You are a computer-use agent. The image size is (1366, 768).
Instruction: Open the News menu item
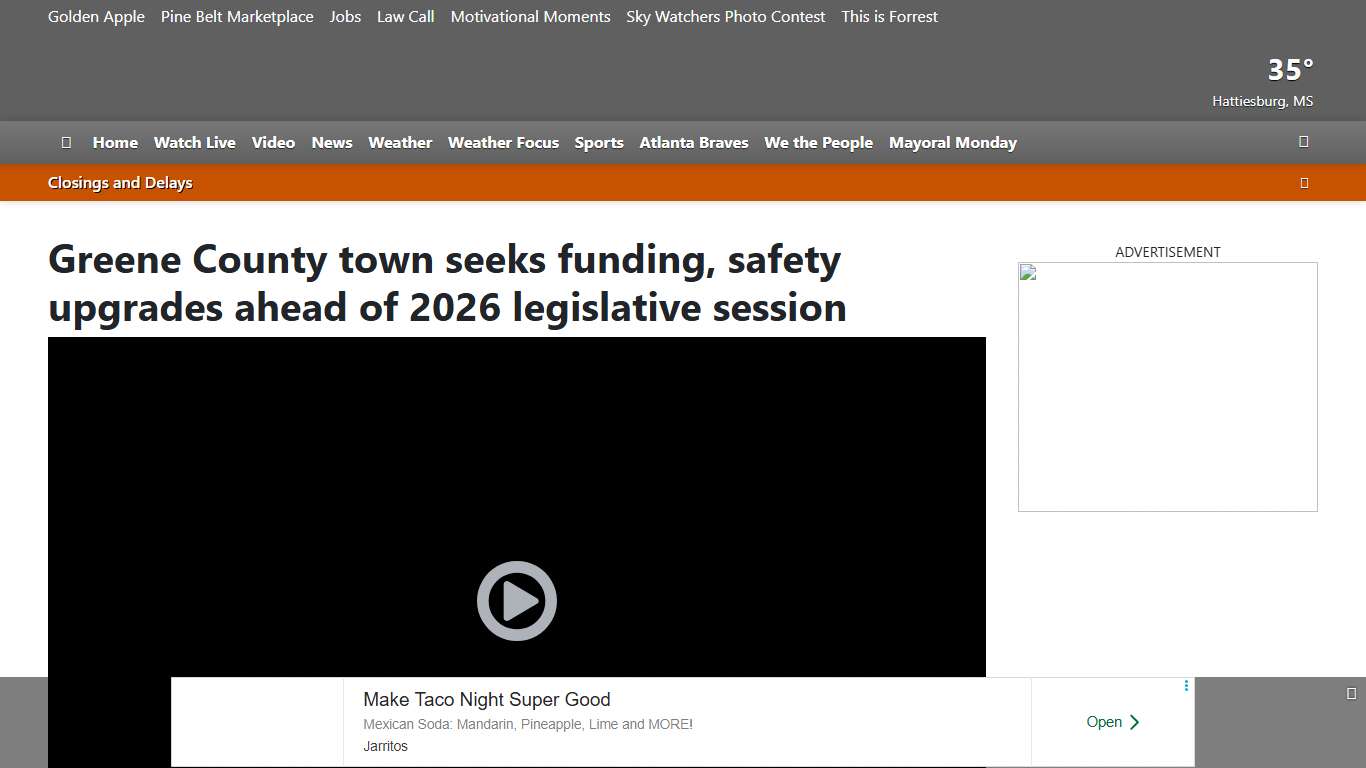point(332,142)
